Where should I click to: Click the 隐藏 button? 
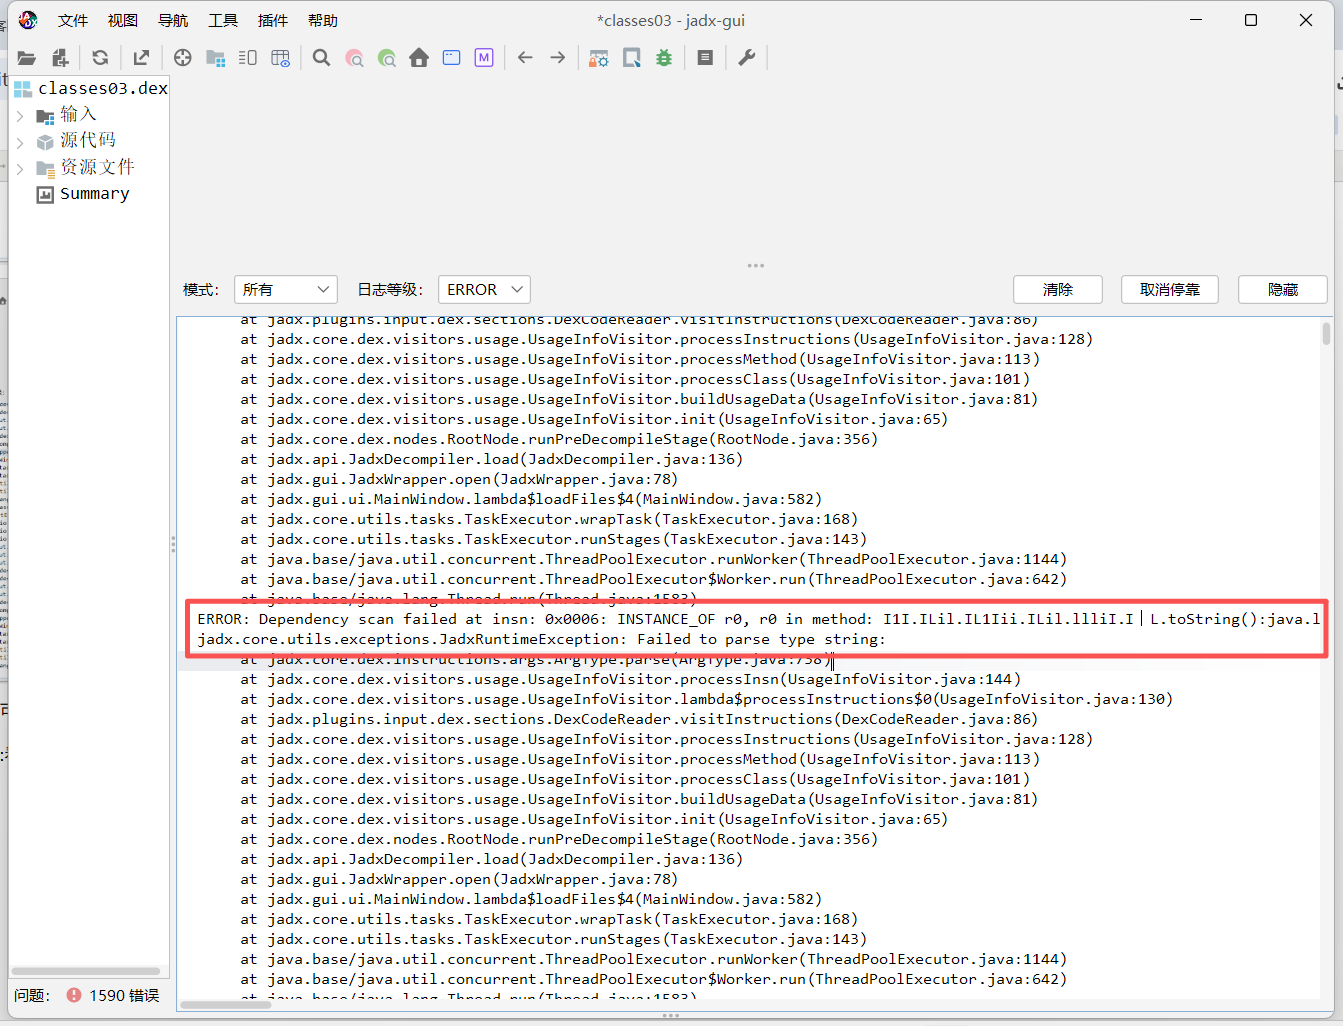coord(1283,289)
